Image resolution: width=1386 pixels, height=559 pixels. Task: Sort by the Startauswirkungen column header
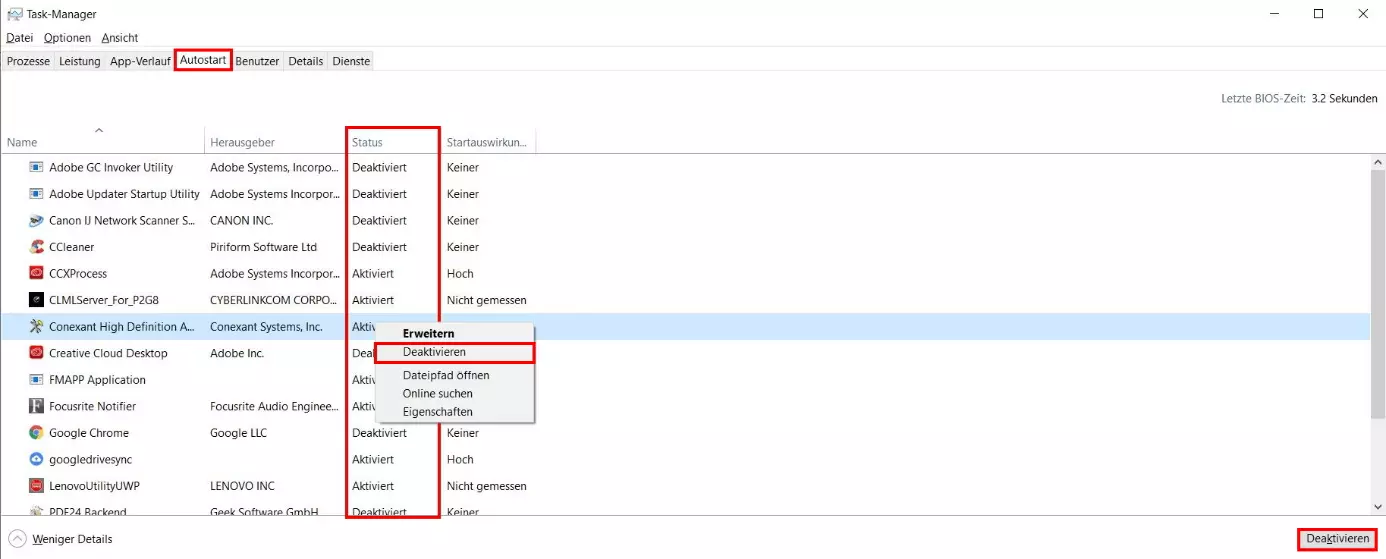click(488, 142)
